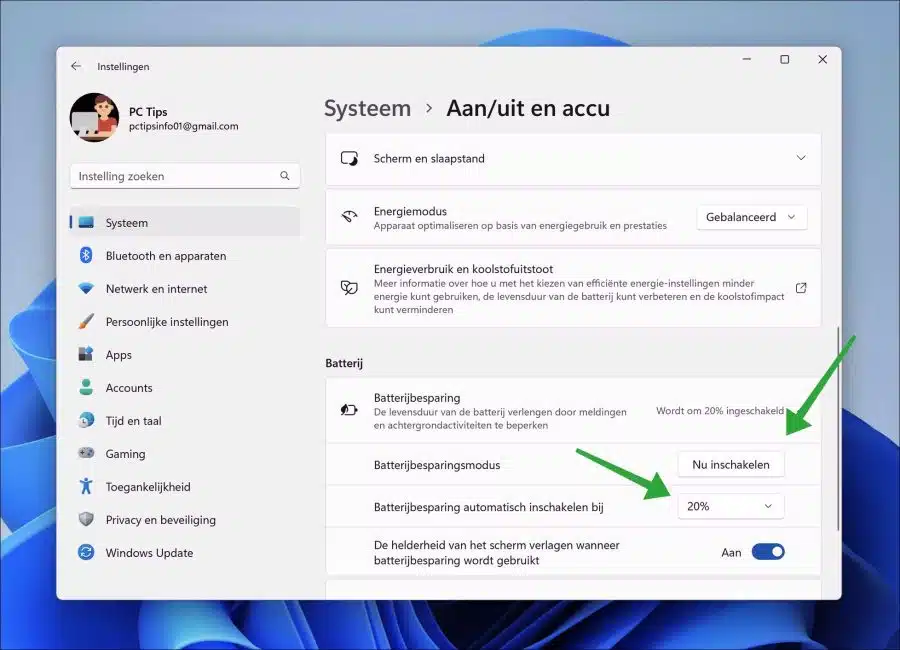Minimize the Instellingen window
Screen dimensions: 900x650
point(747,59)
